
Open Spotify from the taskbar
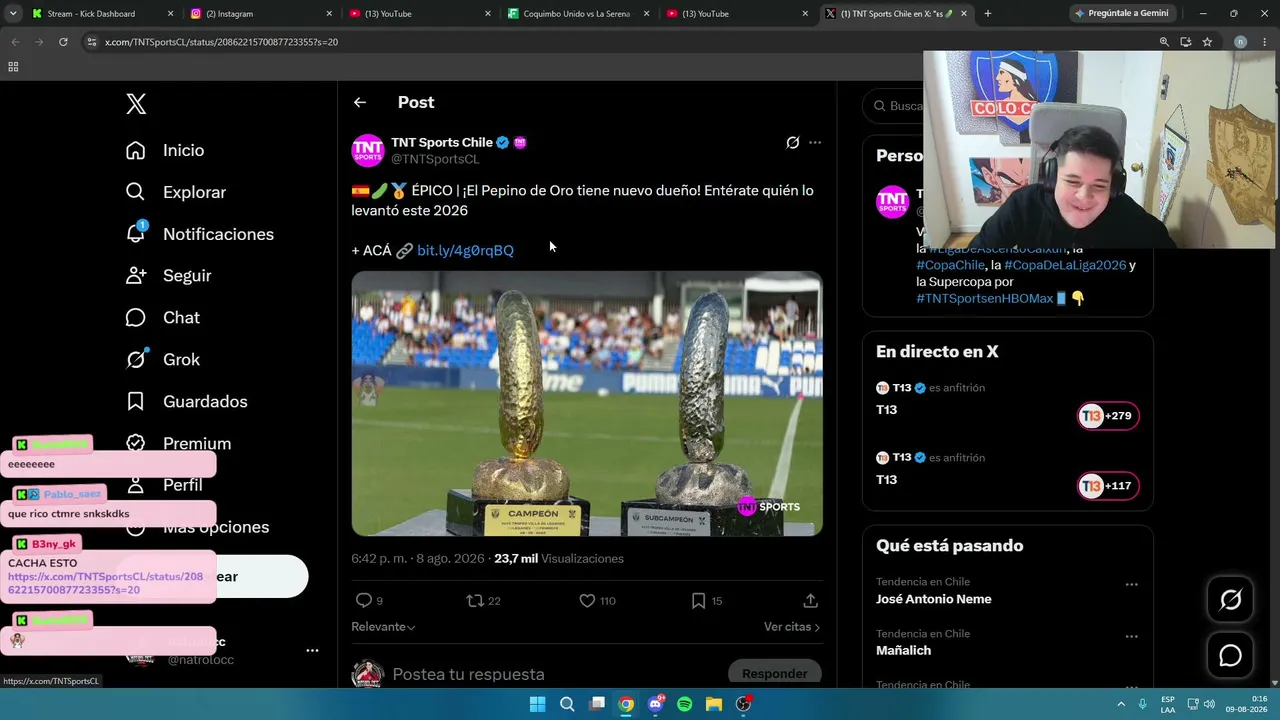pos(684,704)
